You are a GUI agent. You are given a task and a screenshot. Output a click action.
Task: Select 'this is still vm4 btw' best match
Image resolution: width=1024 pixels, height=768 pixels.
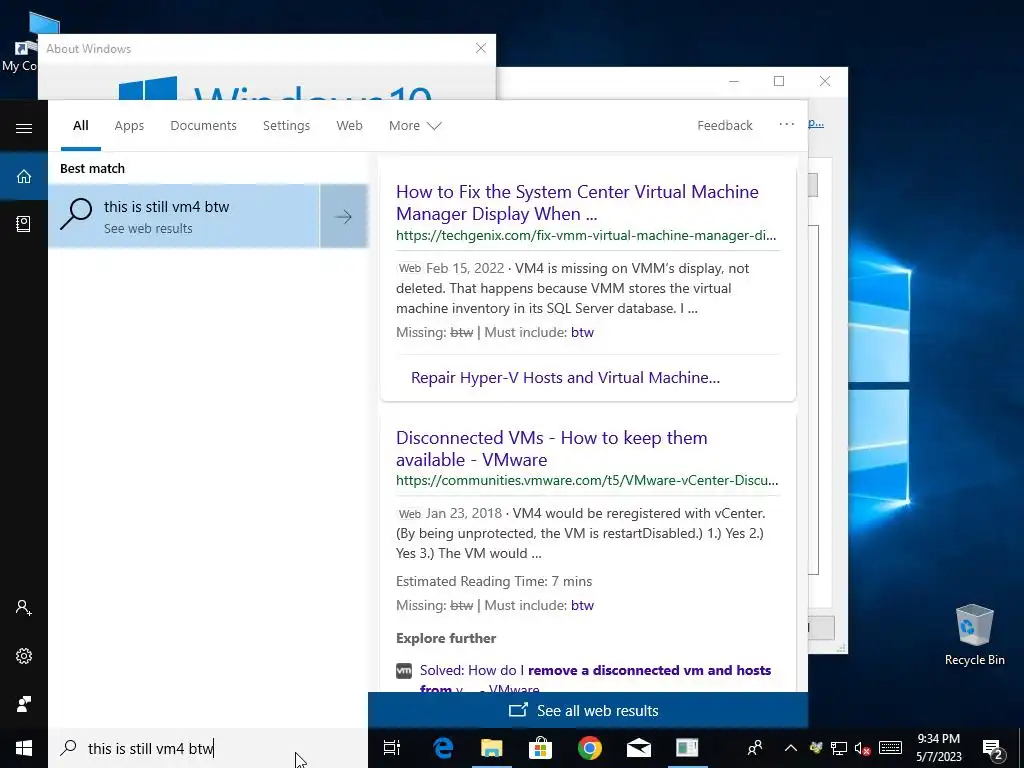tap(184, 216)
